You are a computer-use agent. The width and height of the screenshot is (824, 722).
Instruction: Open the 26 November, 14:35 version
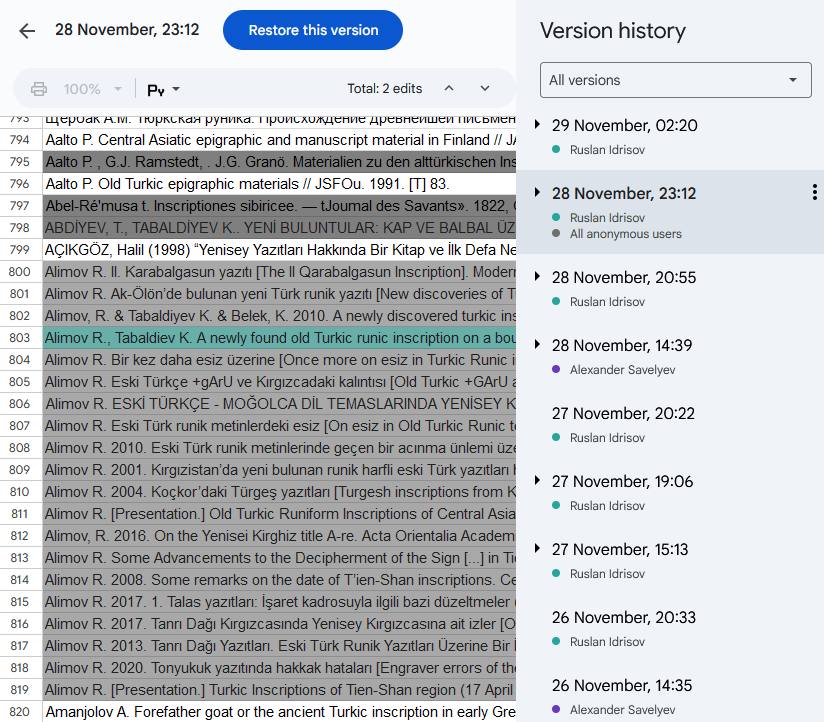[623, 685]
